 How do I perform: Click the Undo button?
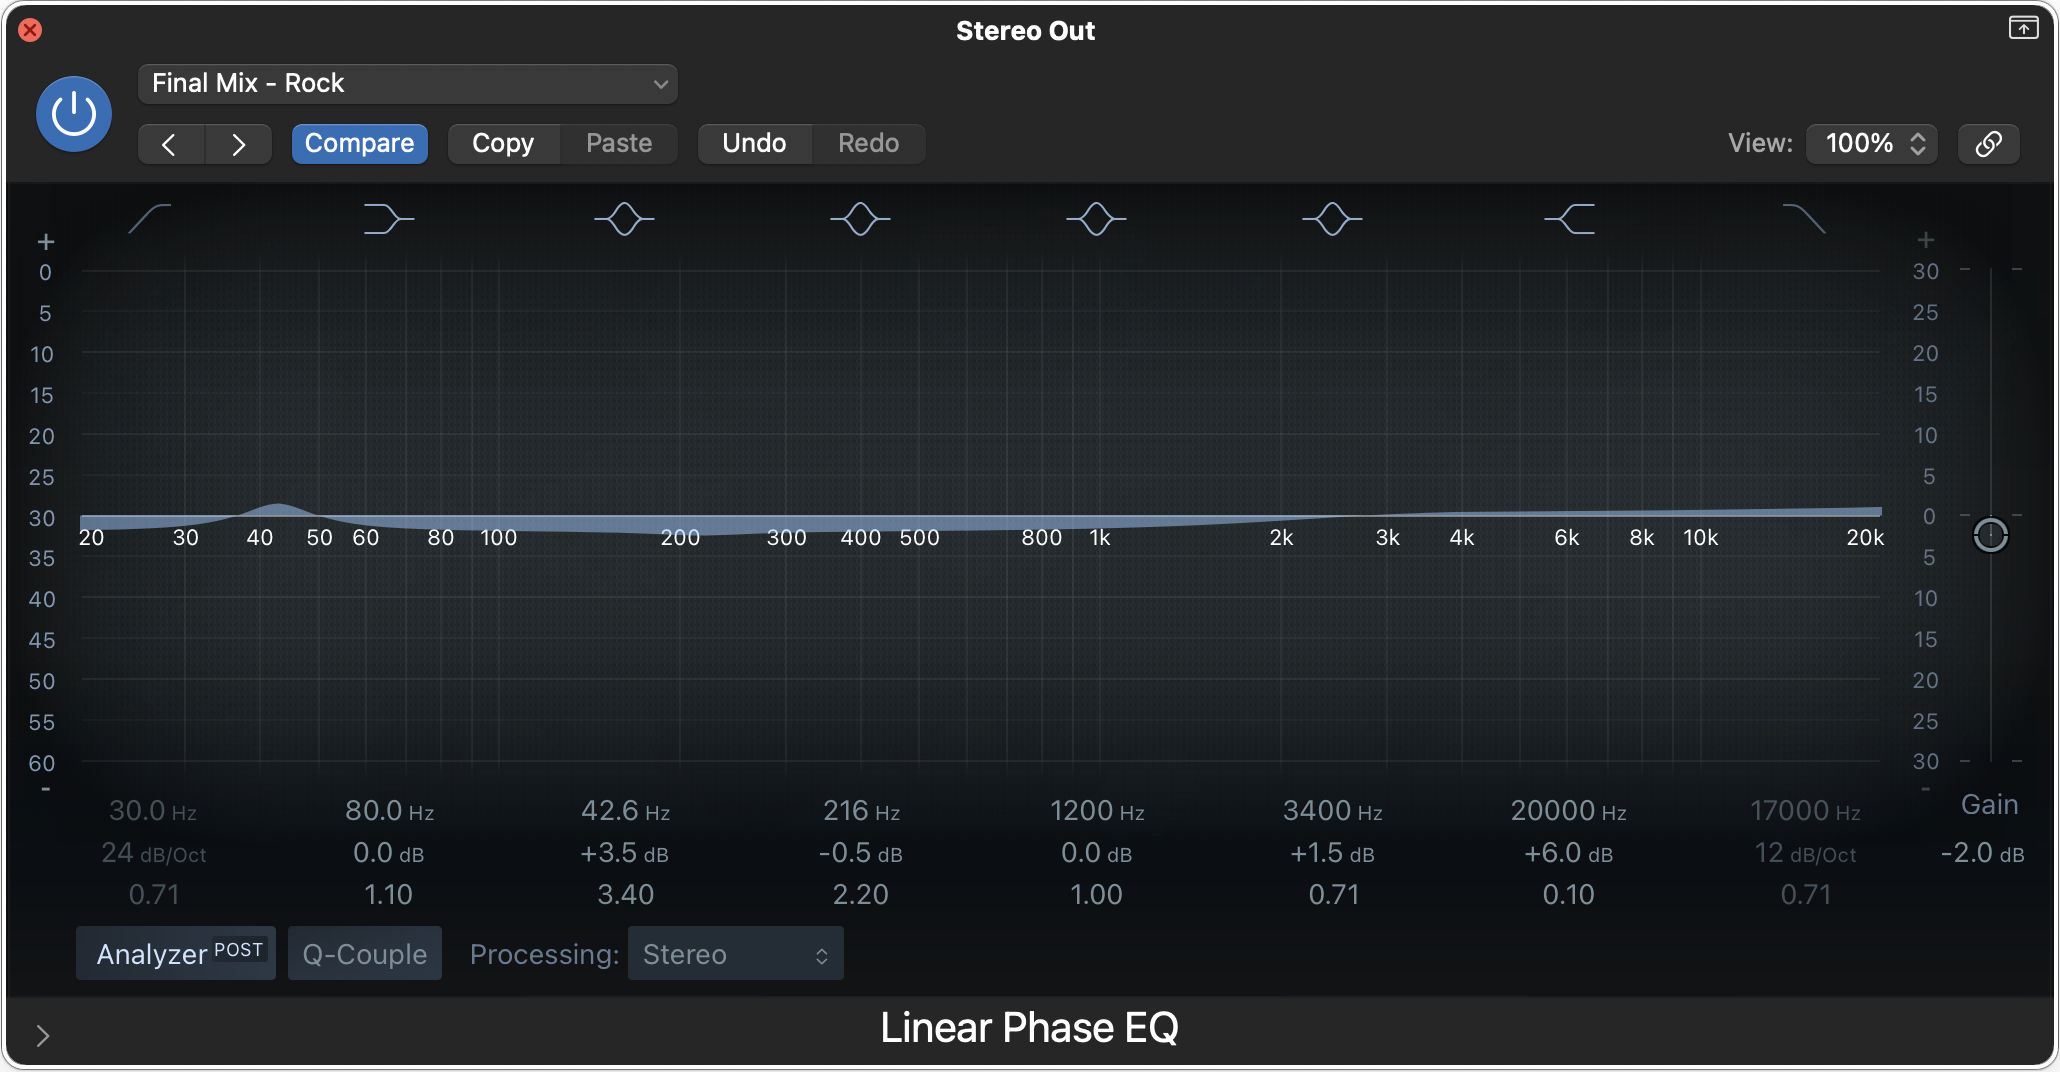click(754, 144)
